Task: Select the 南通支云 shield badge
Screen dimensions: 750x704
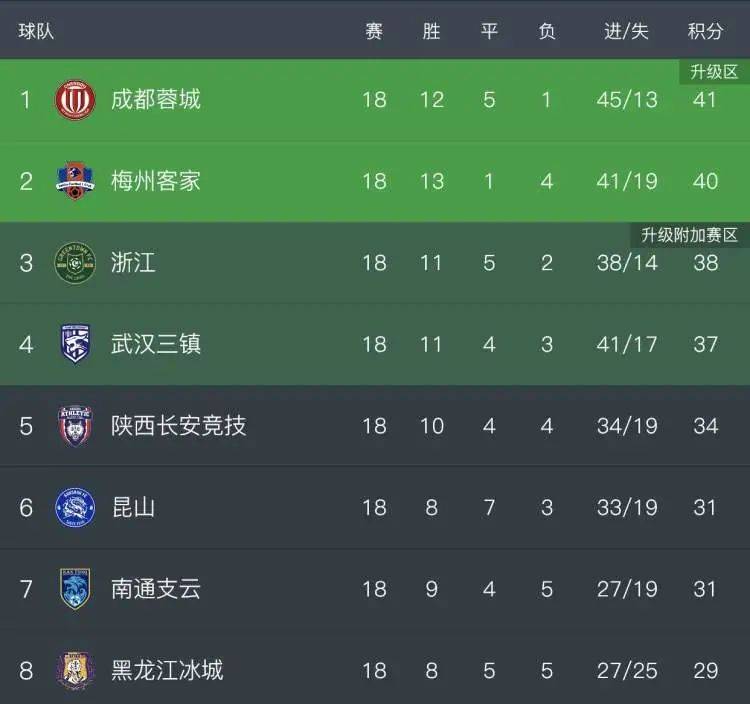Action: (75, 589)
